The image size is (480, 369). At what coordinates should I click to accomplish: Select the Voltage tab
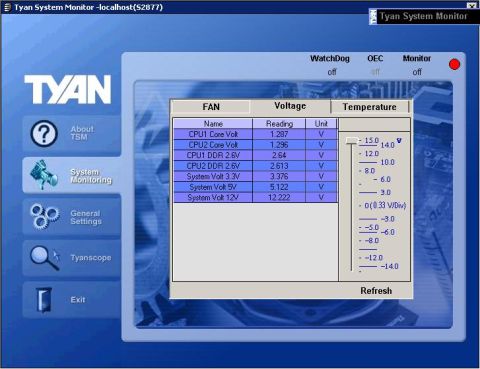coord(290,106)
